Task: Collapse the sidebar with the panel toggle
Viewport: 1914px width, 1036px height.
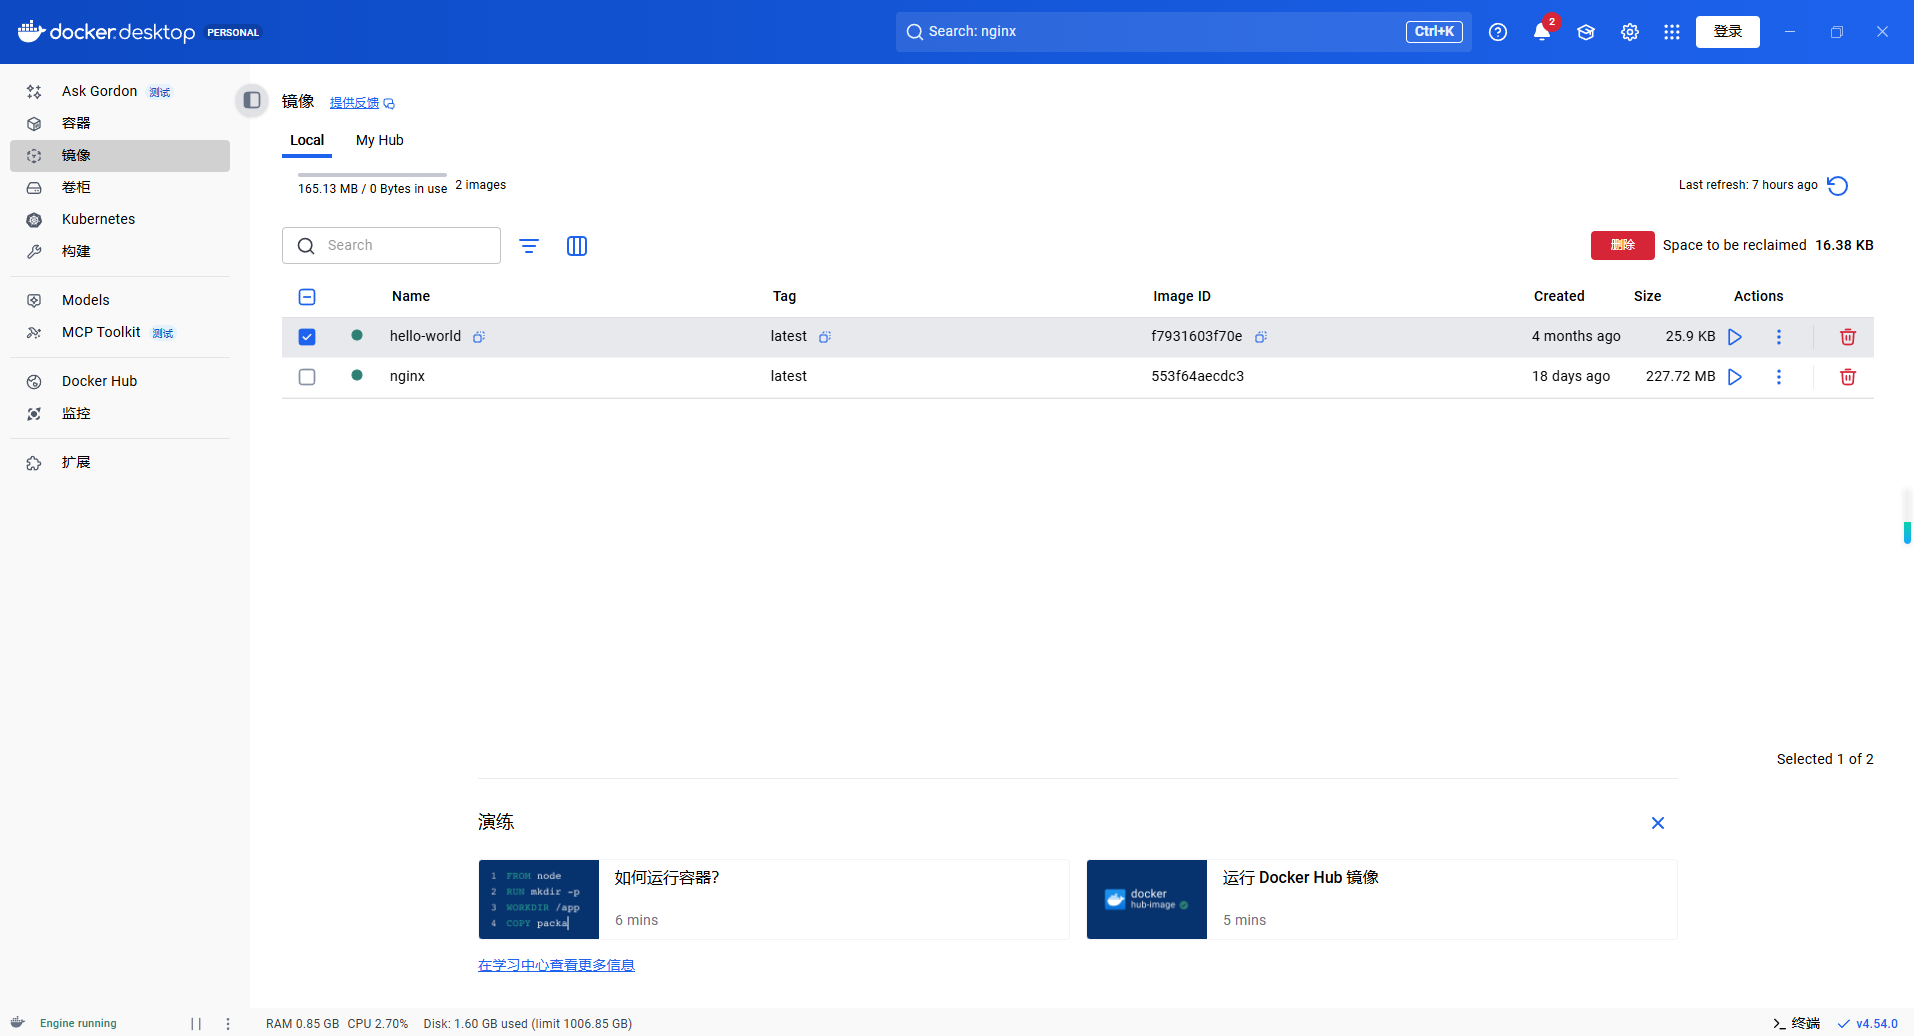Action: [x=252, y=100]
